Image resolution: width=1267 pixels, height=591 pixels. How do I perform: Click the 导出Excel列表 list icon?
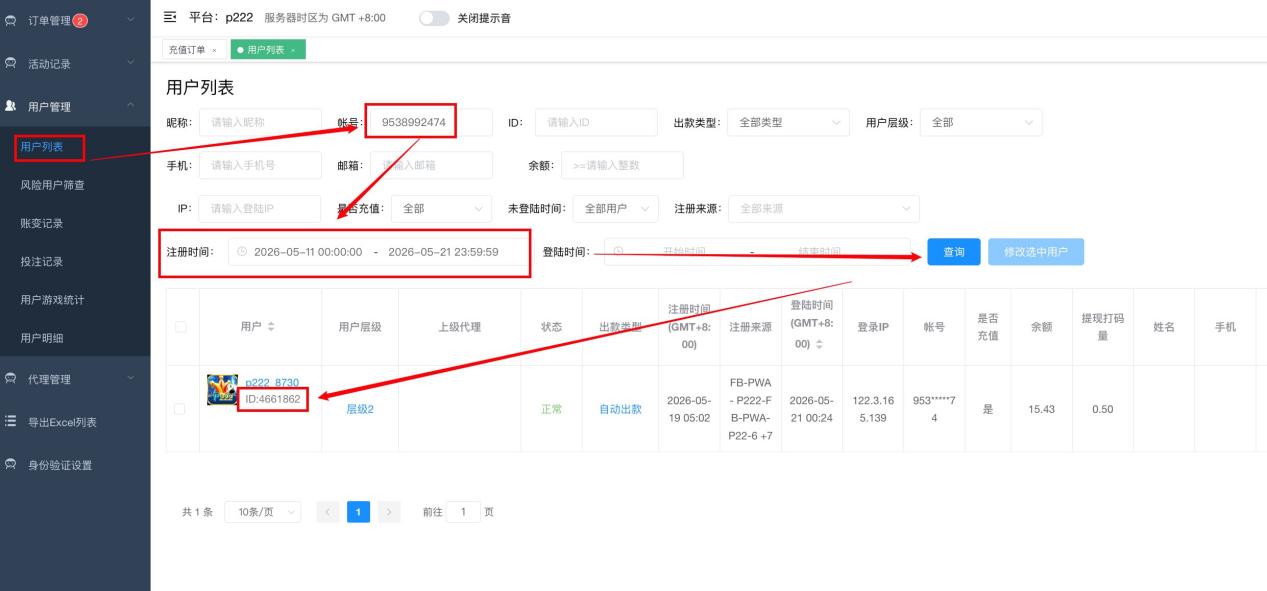(12, 421)
